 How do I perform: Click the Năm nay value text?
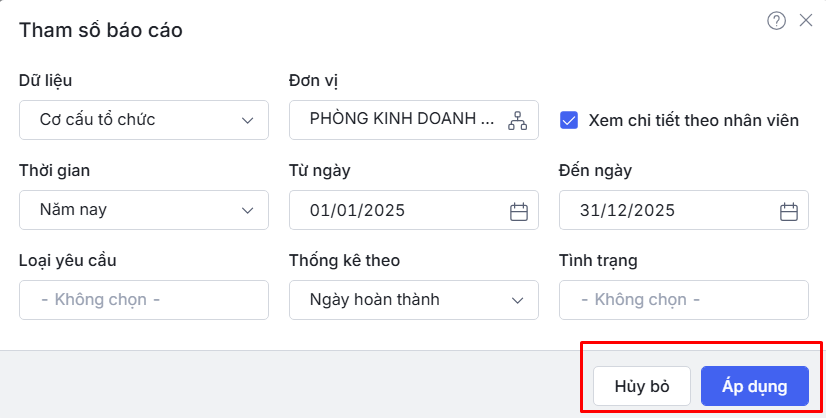click(x=73, y=211)
